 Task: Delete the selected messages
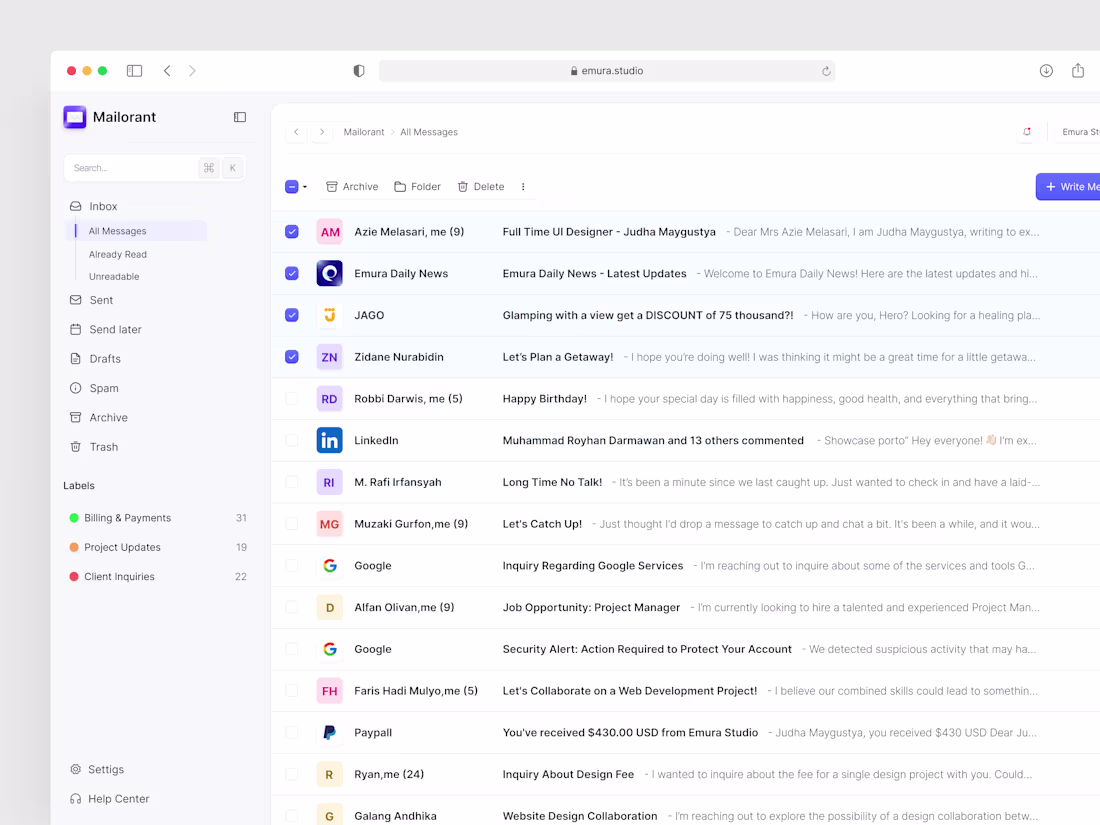(480, 186)
